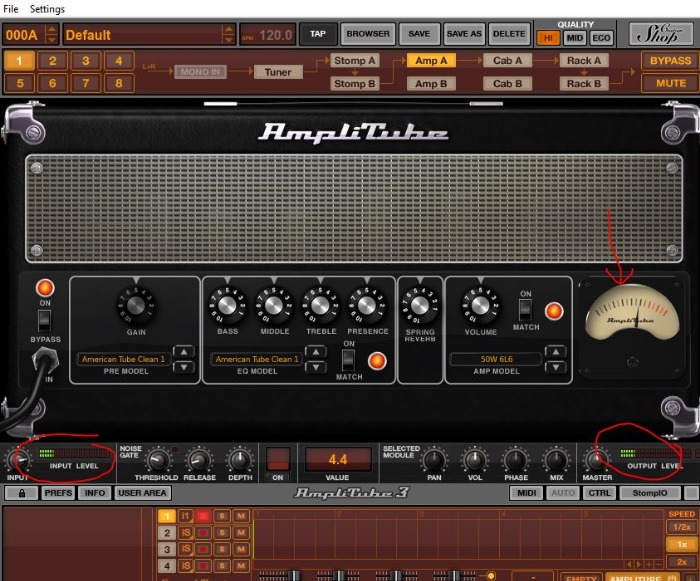Open the Cab A module
Viewport: 700px width, 581px height.
(x=507, y=60)
